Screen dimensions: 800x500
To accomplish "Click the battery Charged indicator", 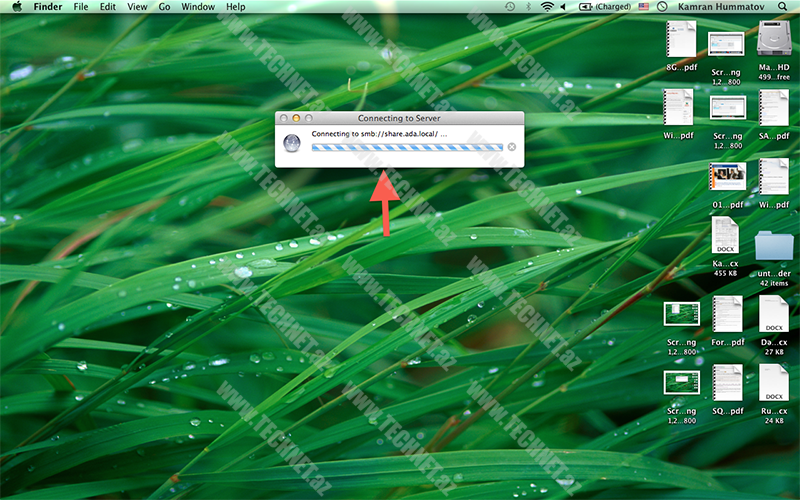I will coord(605,7).
